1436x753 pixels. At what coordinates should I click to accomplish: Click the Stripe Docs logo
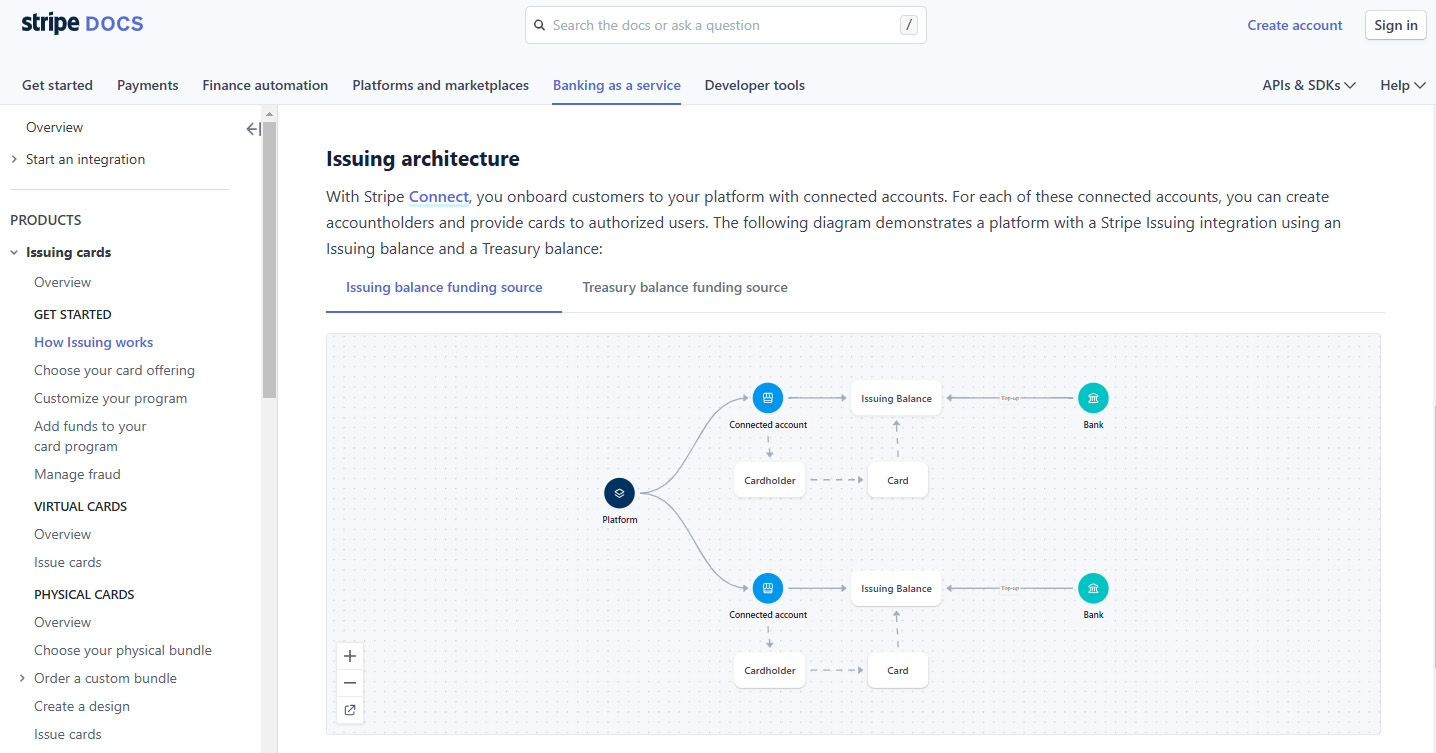click(x=82, y=24)
